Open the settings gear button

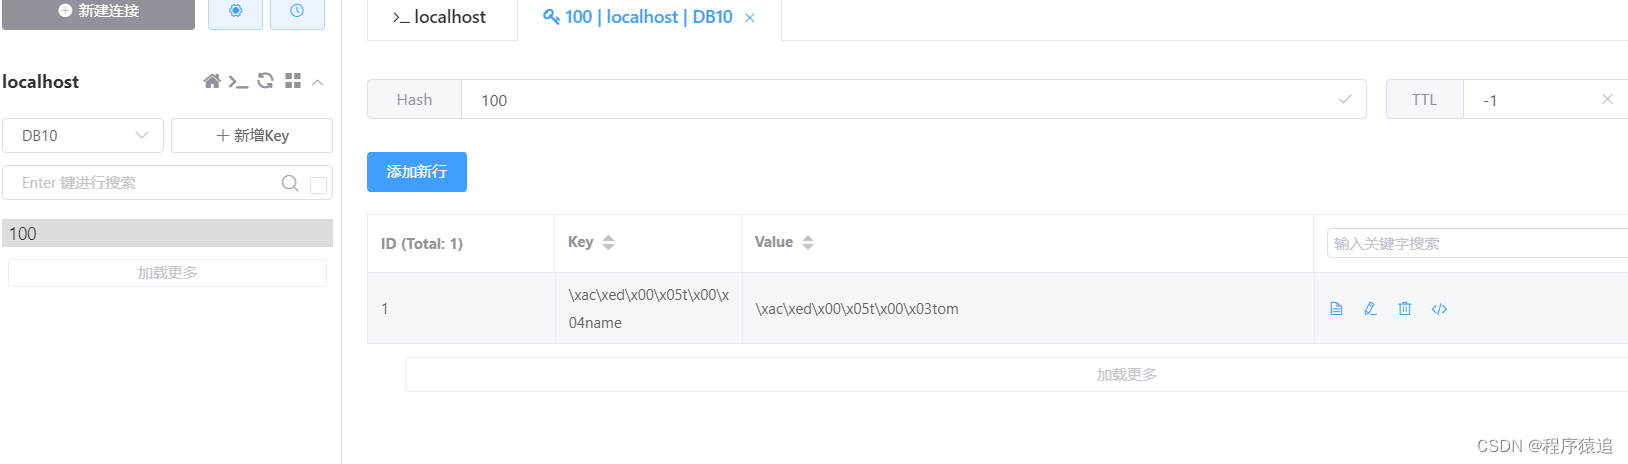235,11
